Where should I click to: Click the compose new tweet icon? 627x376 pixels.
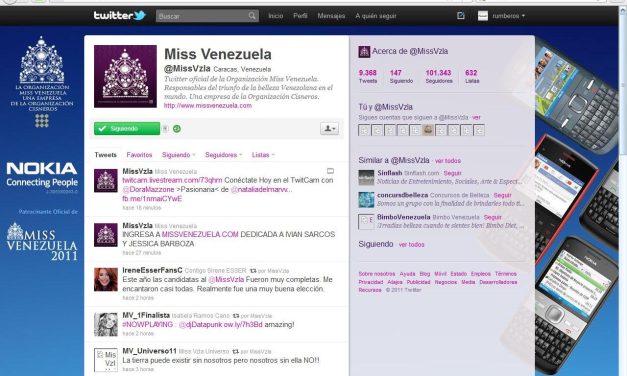[x=461, y=16]
